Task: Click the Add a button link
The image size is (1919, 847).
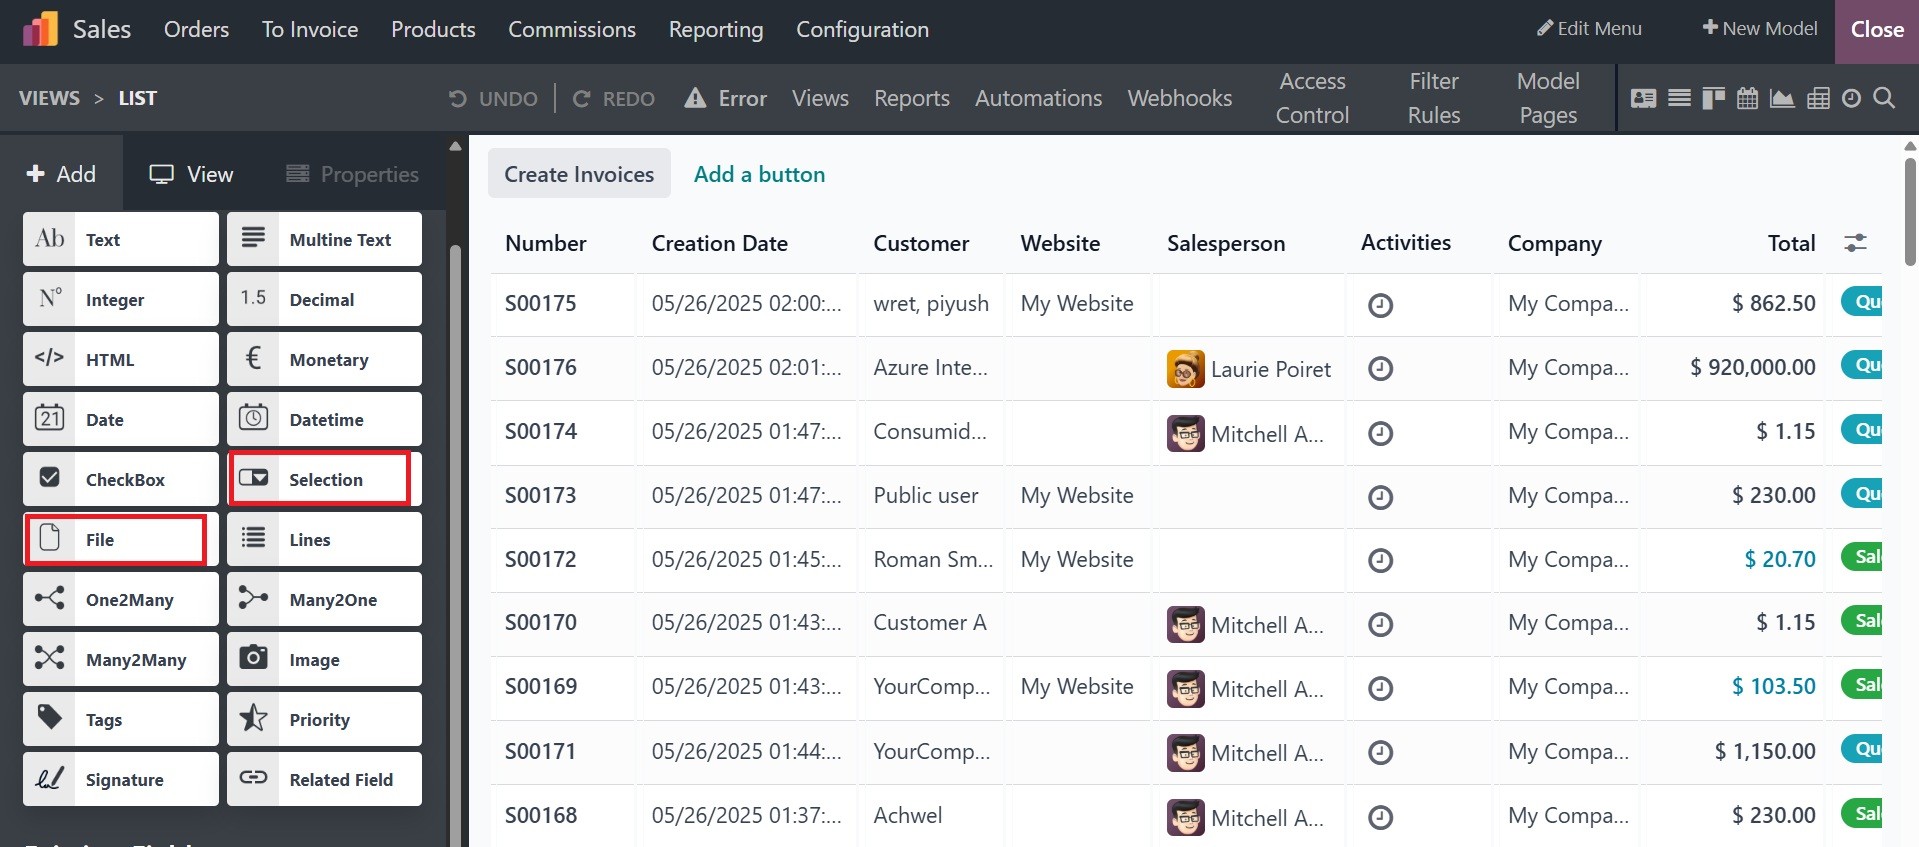Action: pos(760,174)
